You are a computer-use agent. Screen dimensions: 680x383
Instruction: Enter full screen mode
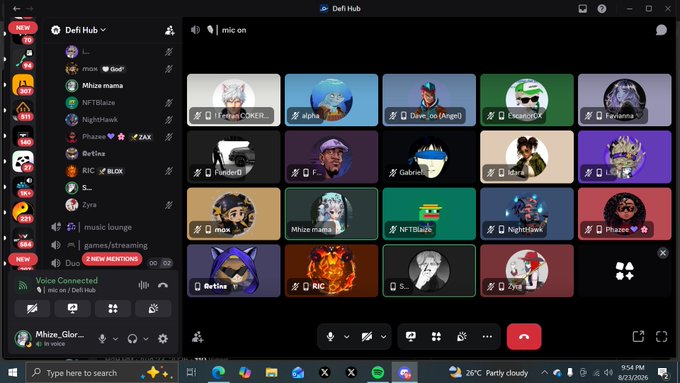(x=661, y=337)
